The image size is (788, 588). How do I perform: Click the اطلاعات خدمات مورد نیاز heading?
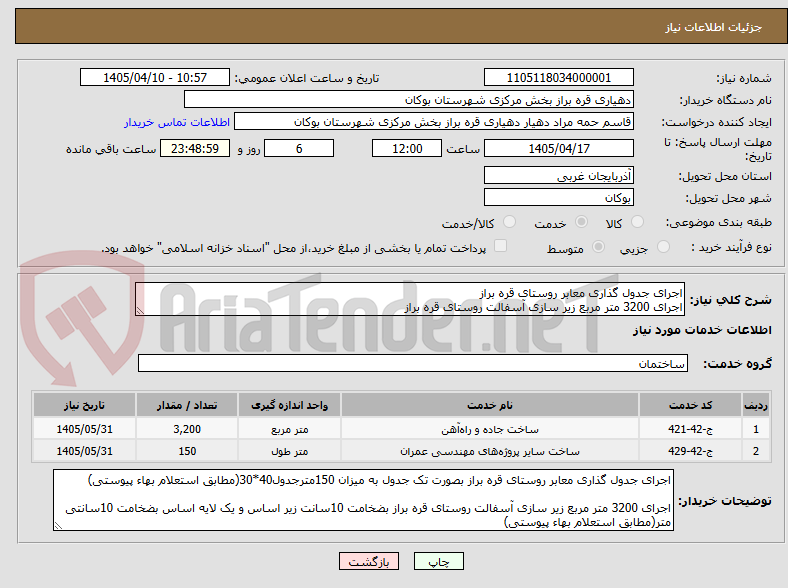(702, 330)
